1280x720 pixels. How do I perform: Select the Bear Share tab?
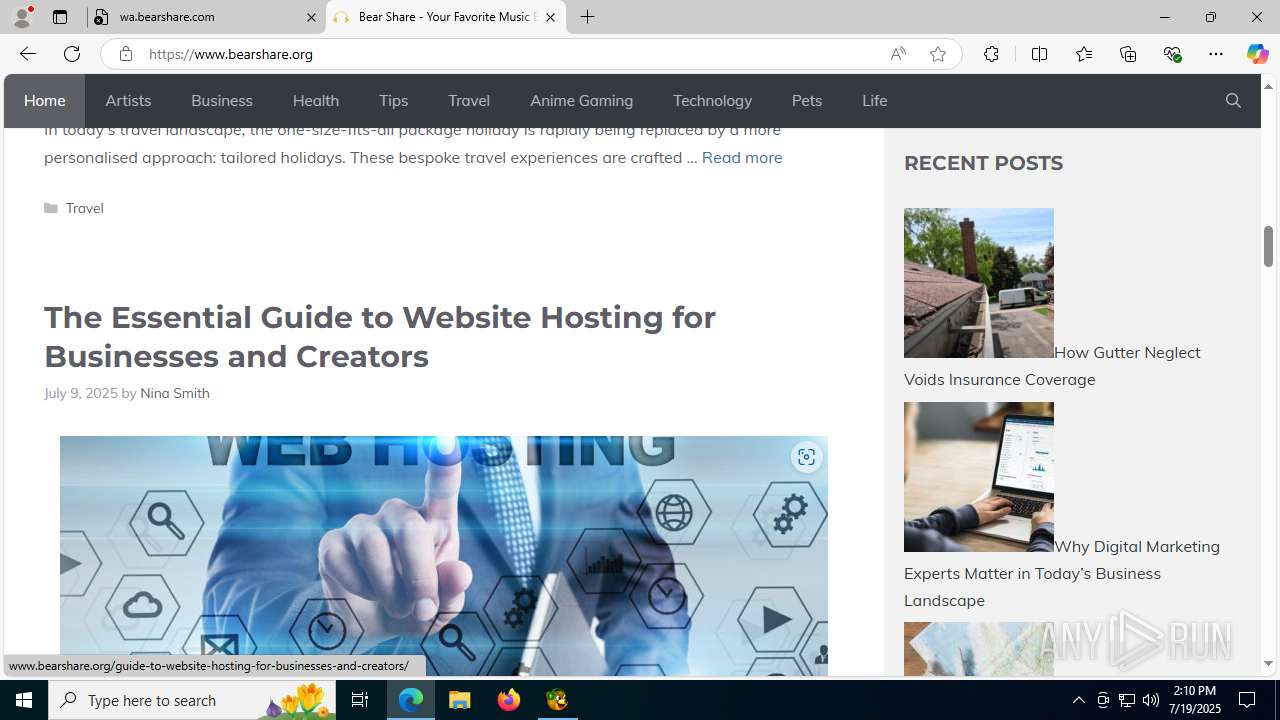coord(445,17)
